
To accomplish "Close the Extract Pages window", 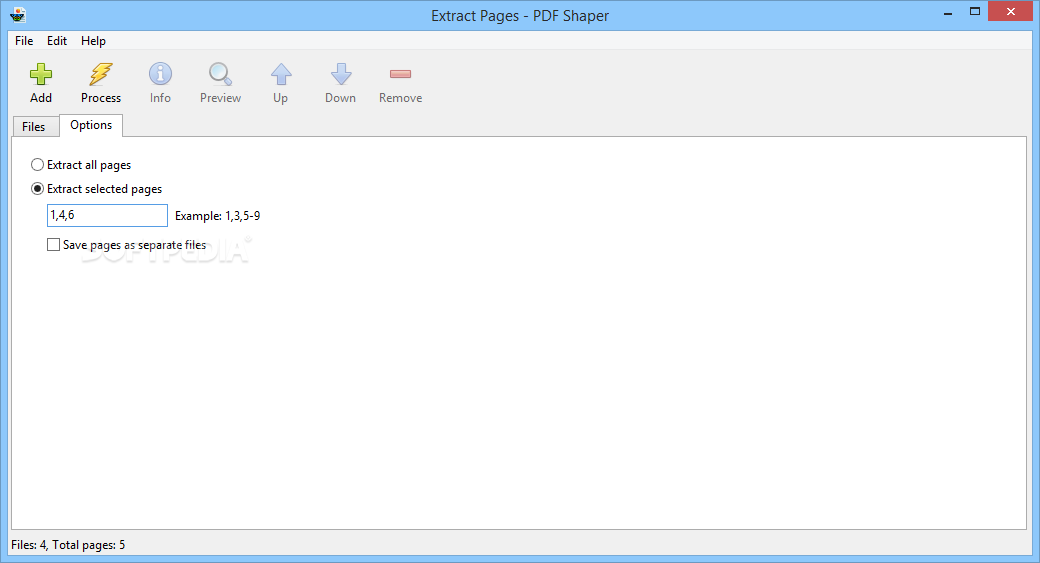I will click(1011, 11).
